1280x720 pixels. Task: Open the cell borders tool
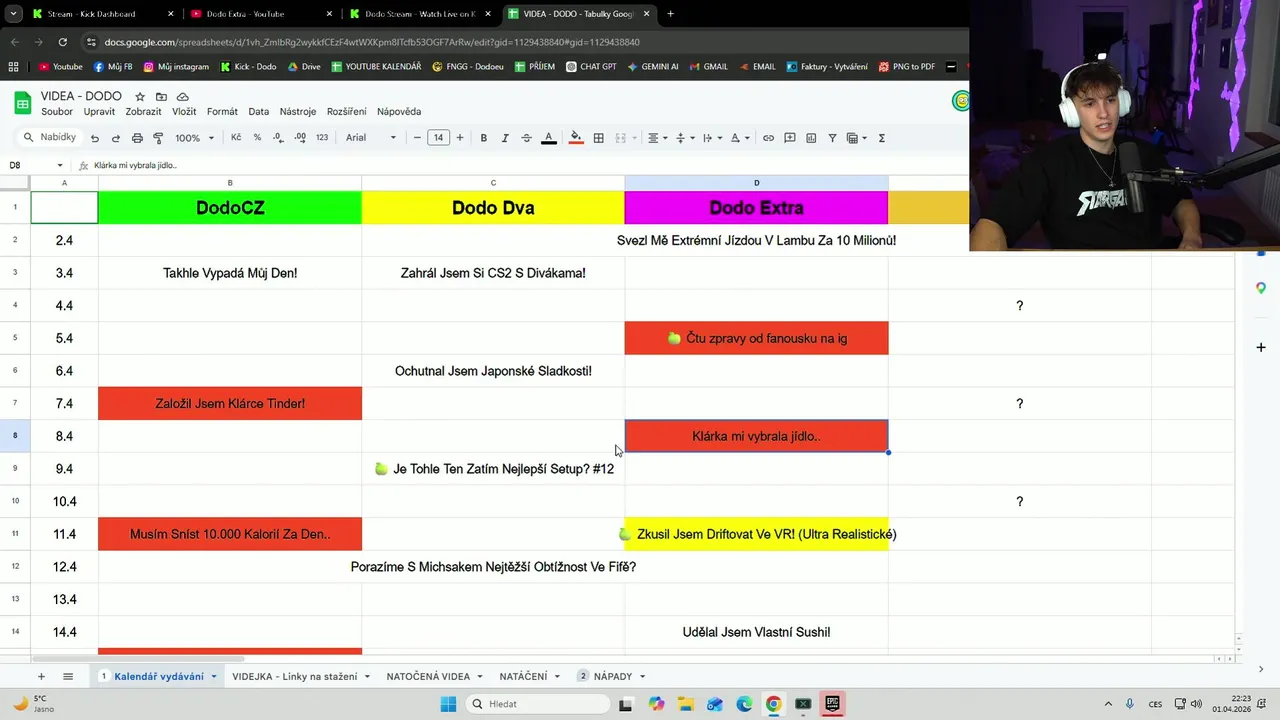(598, 138)
